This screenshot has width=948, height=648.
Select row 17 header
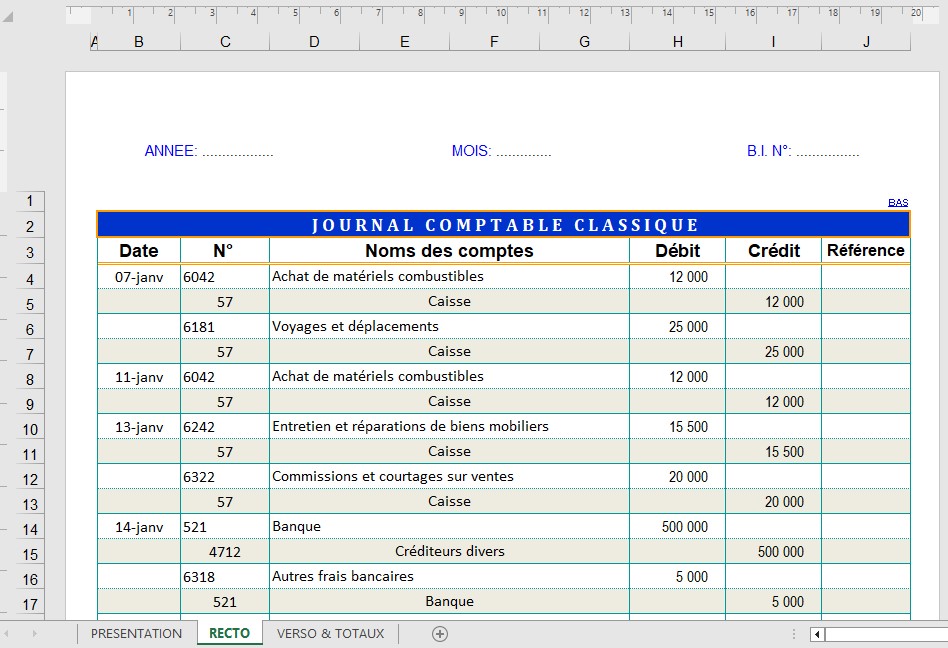[30, 604]
